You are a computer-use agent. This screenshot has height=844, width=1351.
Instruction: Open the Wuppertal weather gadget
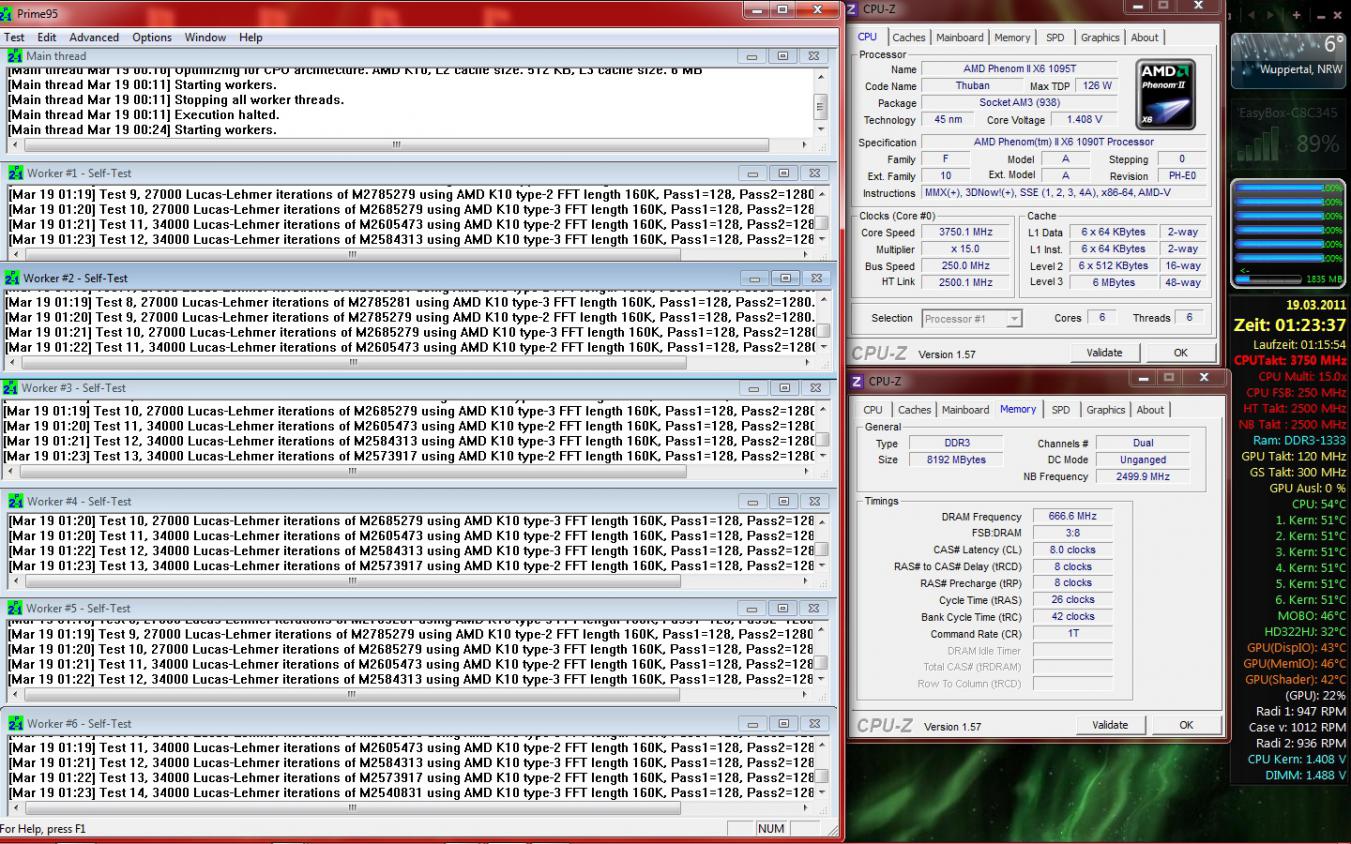pyautogui.click(x=1289, y=60)
